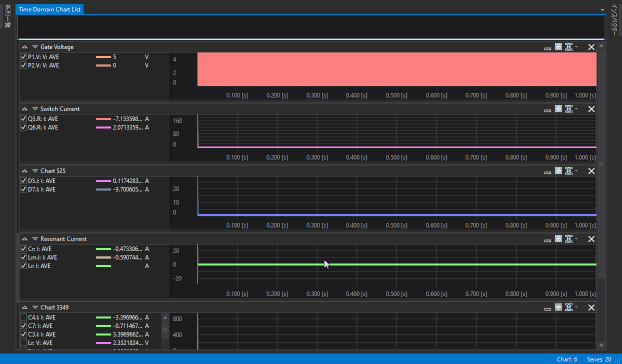The height and width of the screenshot is (364, 622).
Task: Click the green color swatch for Cr: I
Action: point(103,249)
